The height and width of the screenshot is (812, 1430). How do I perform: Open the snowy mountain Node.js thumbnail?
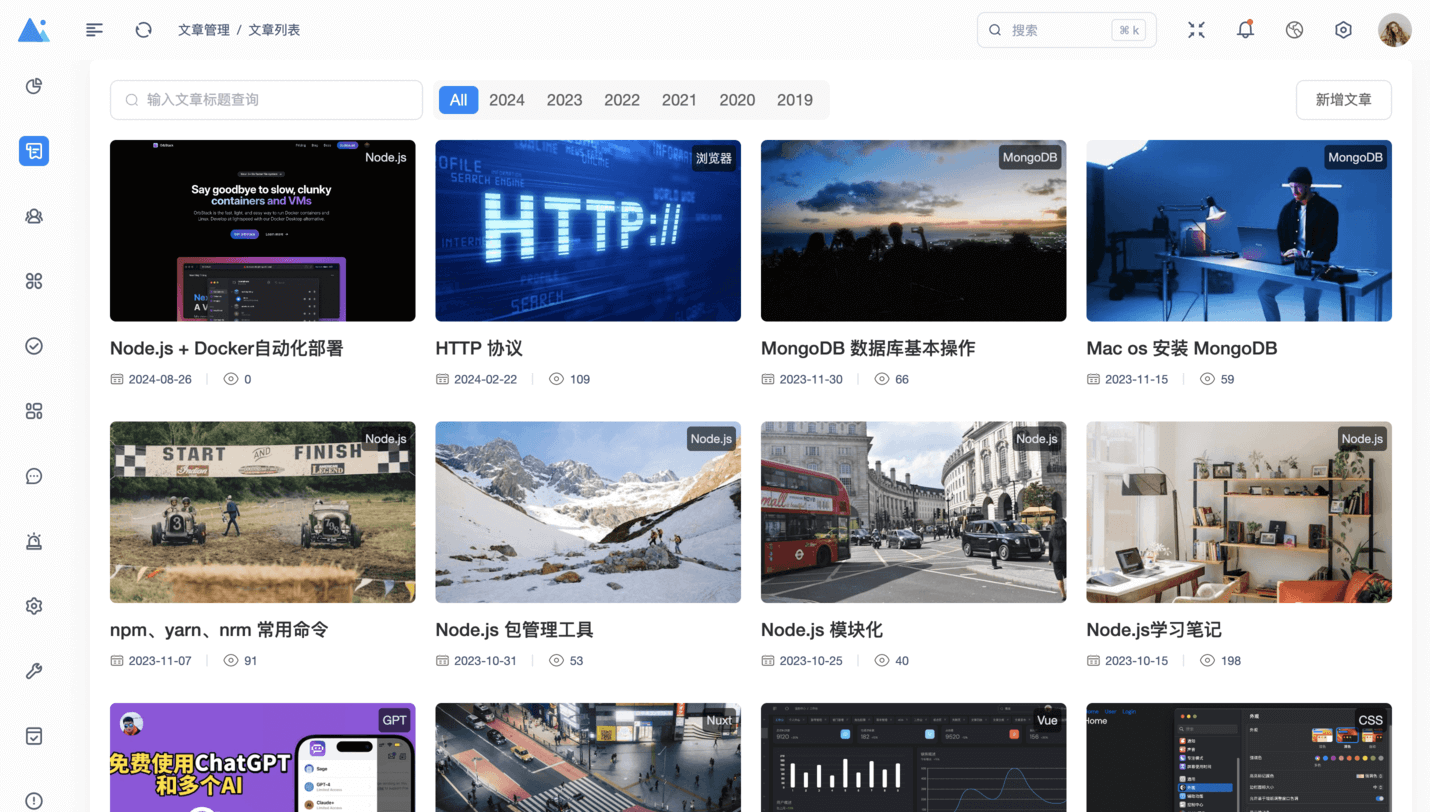click(588, 512)
